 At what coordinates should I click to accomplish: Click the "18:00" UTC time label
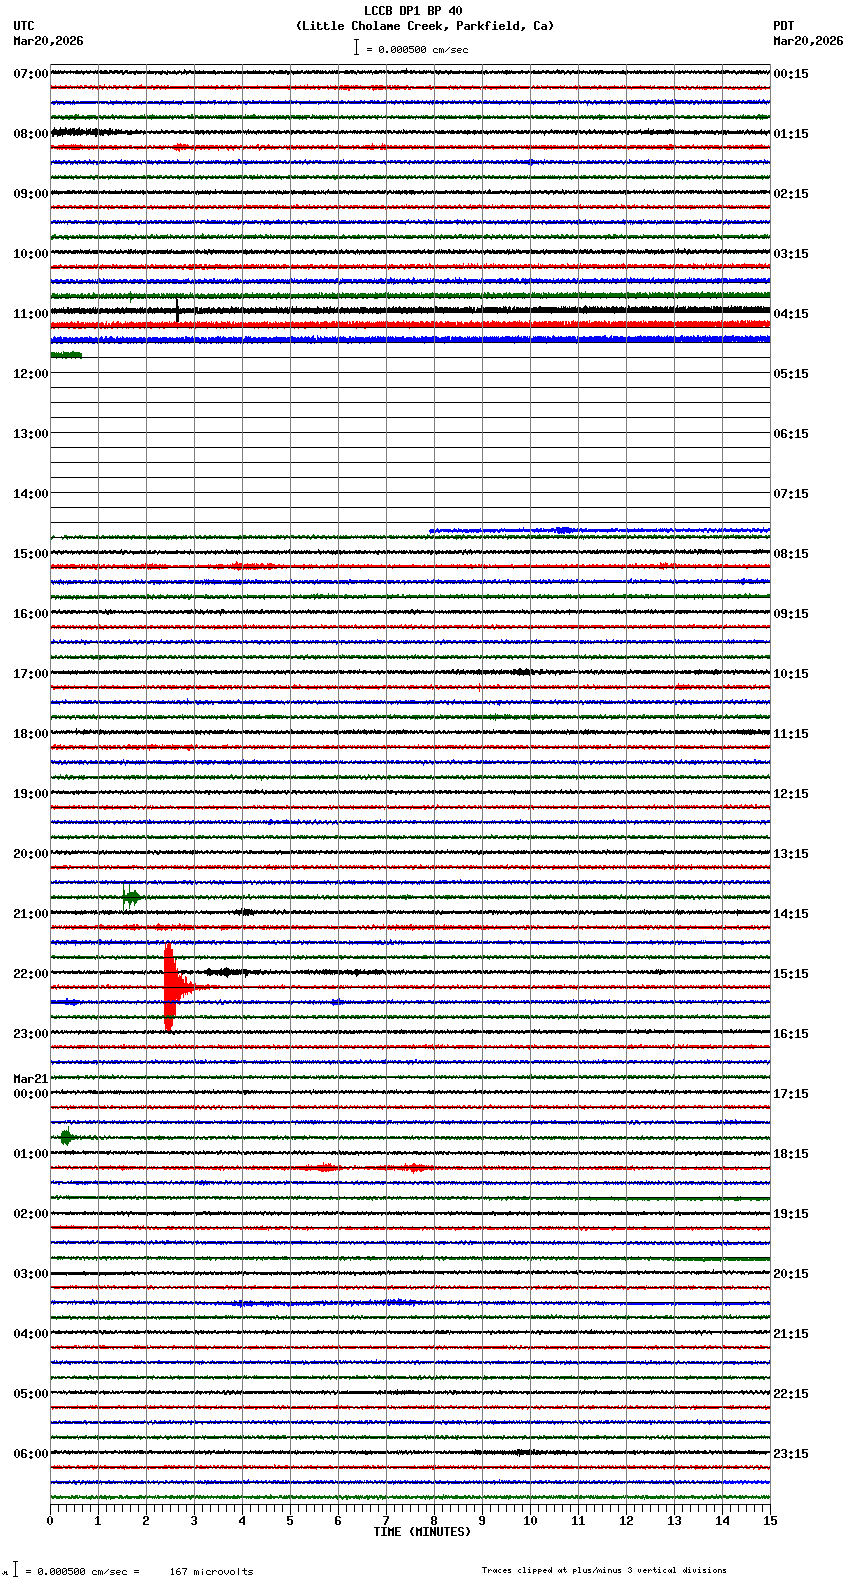pos(31,734)
